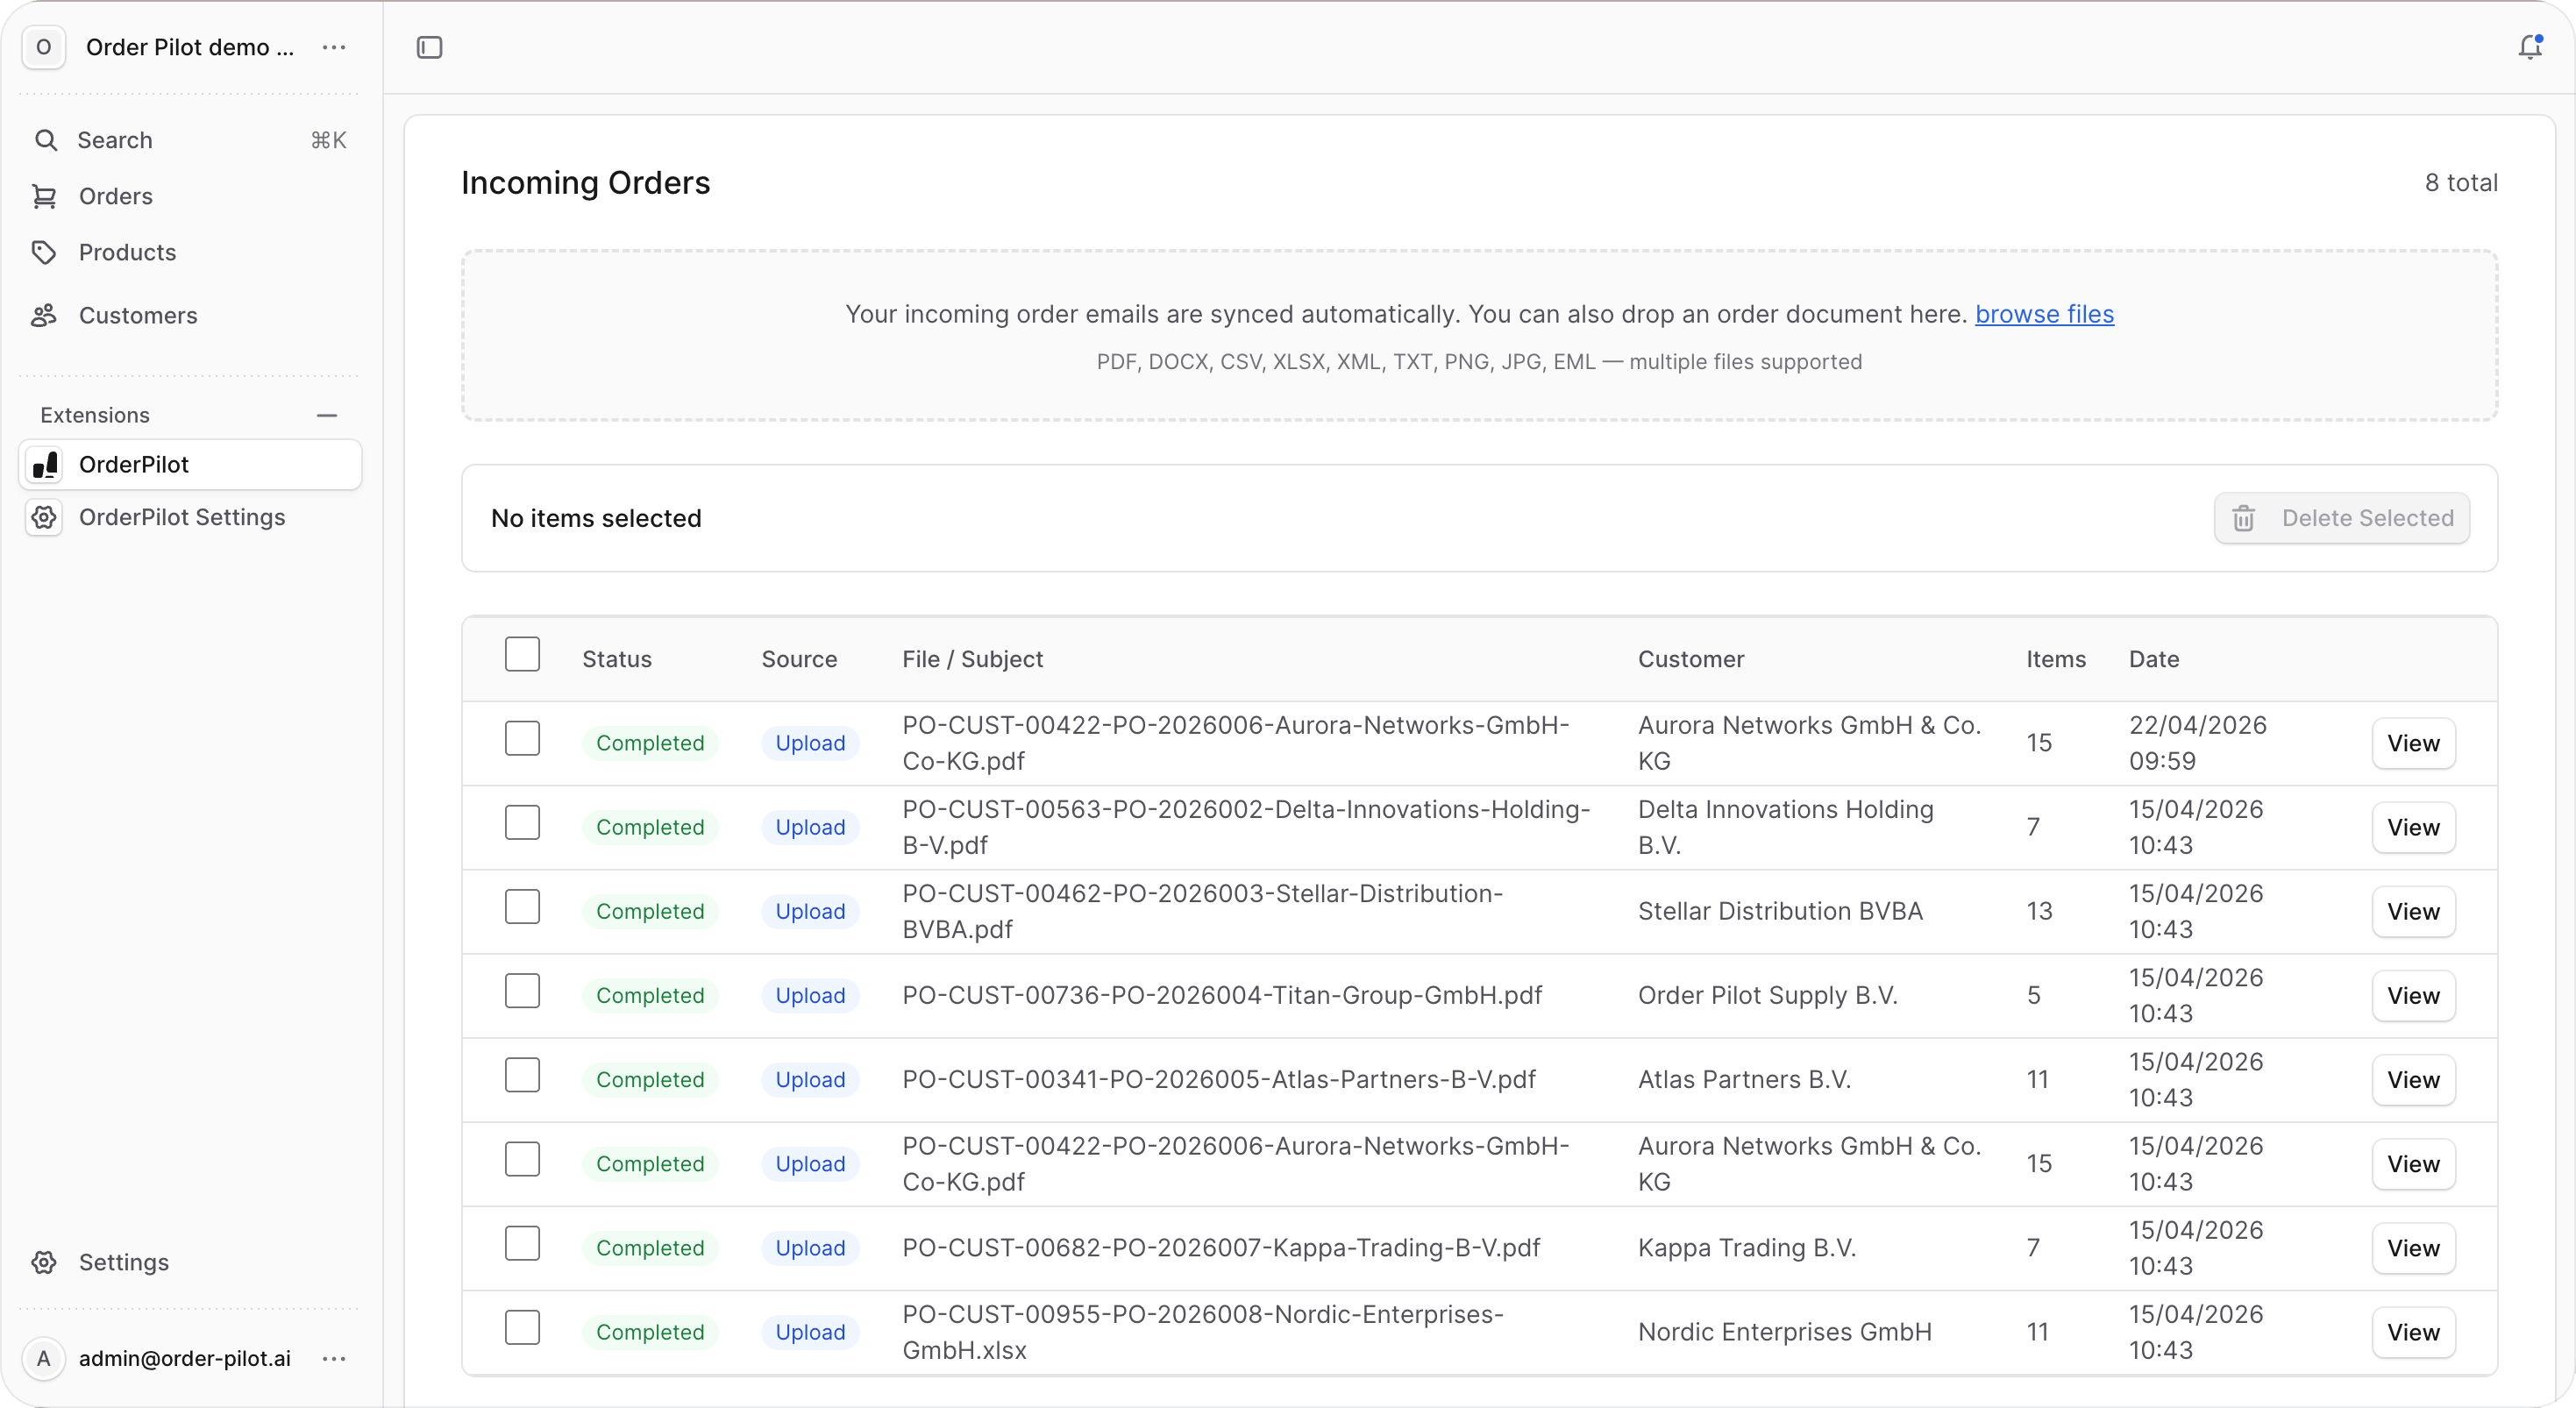Click the Items column header
Screen dimensions: 2576x1408
coord(2055,659)
